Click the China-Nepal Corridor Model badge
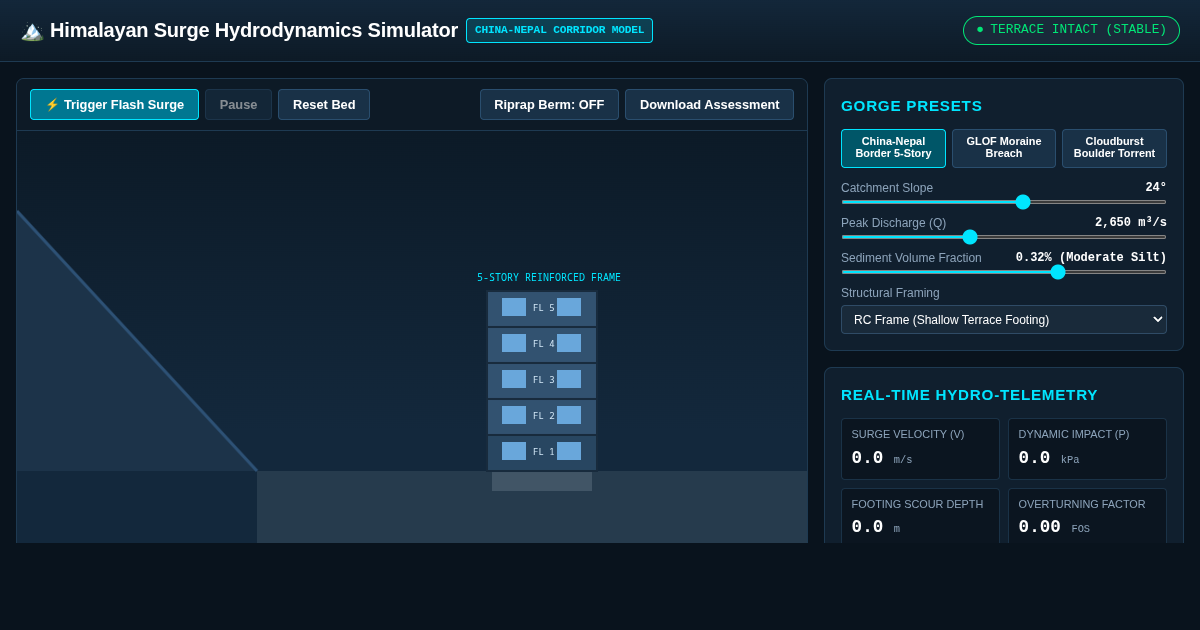Image resolution: width=1200 pixels, height=630 pixels. 559,30
